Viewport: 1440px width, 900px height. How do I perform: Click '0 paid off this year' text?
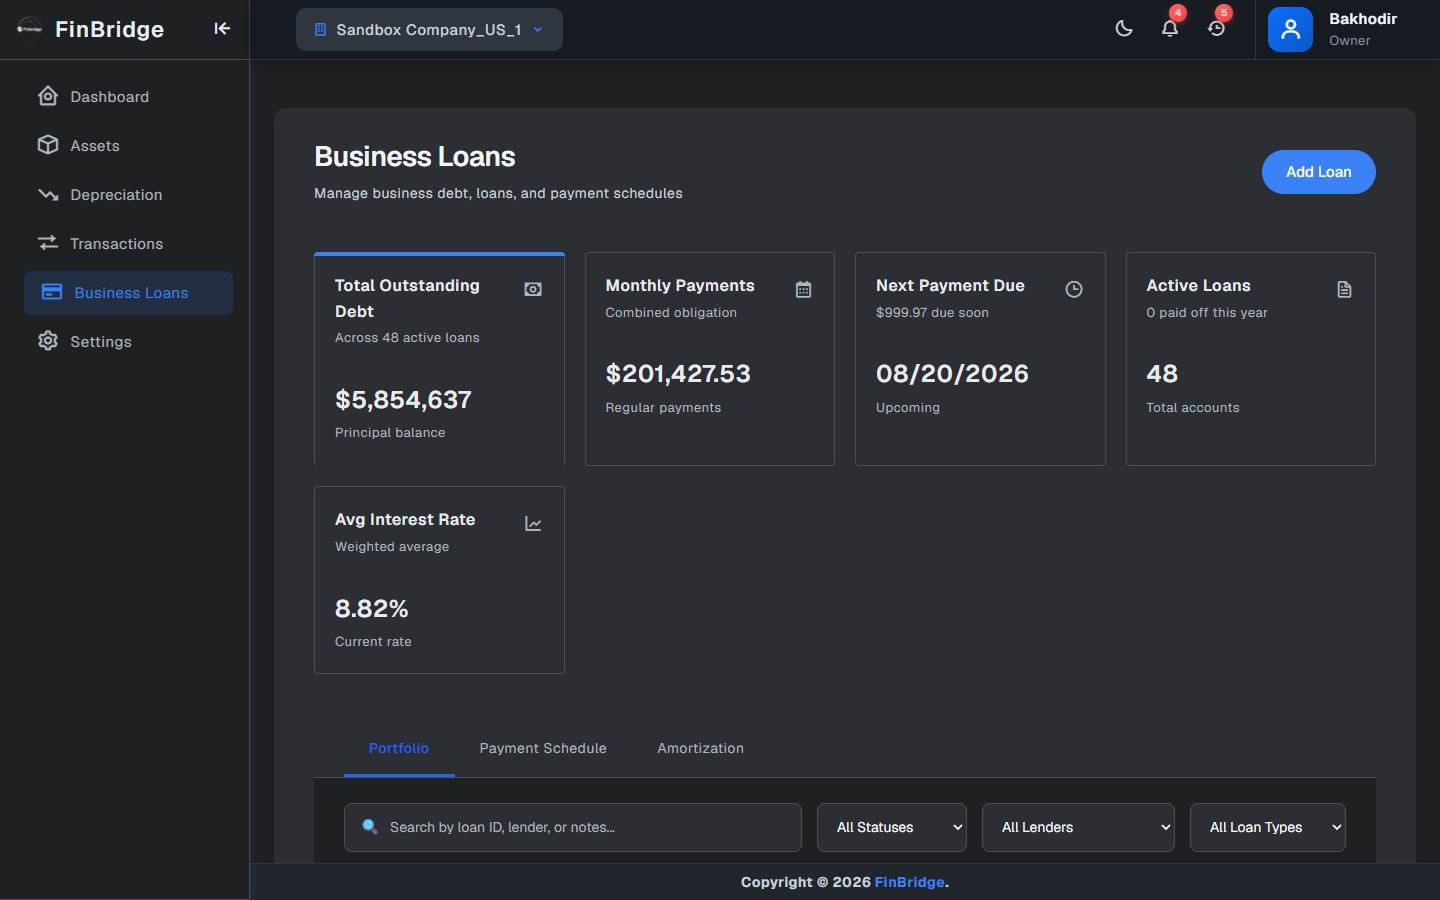pos(1207,313)
